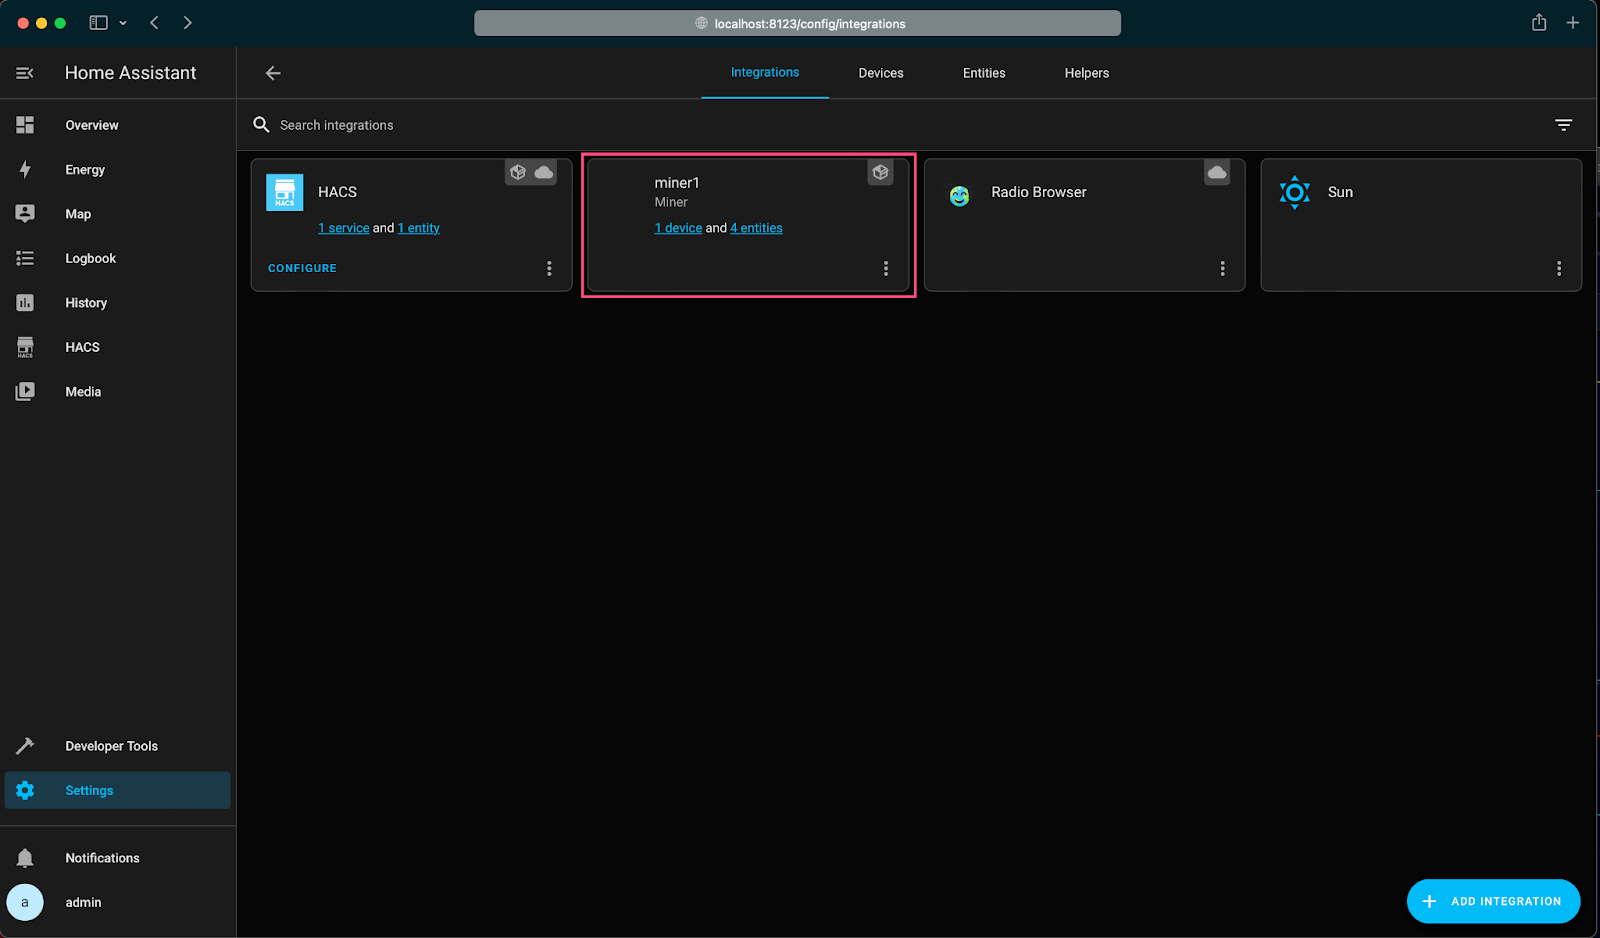1600x938 pixels.
Task: Click the cloud badge on HACS card
Action: point(544,172)
